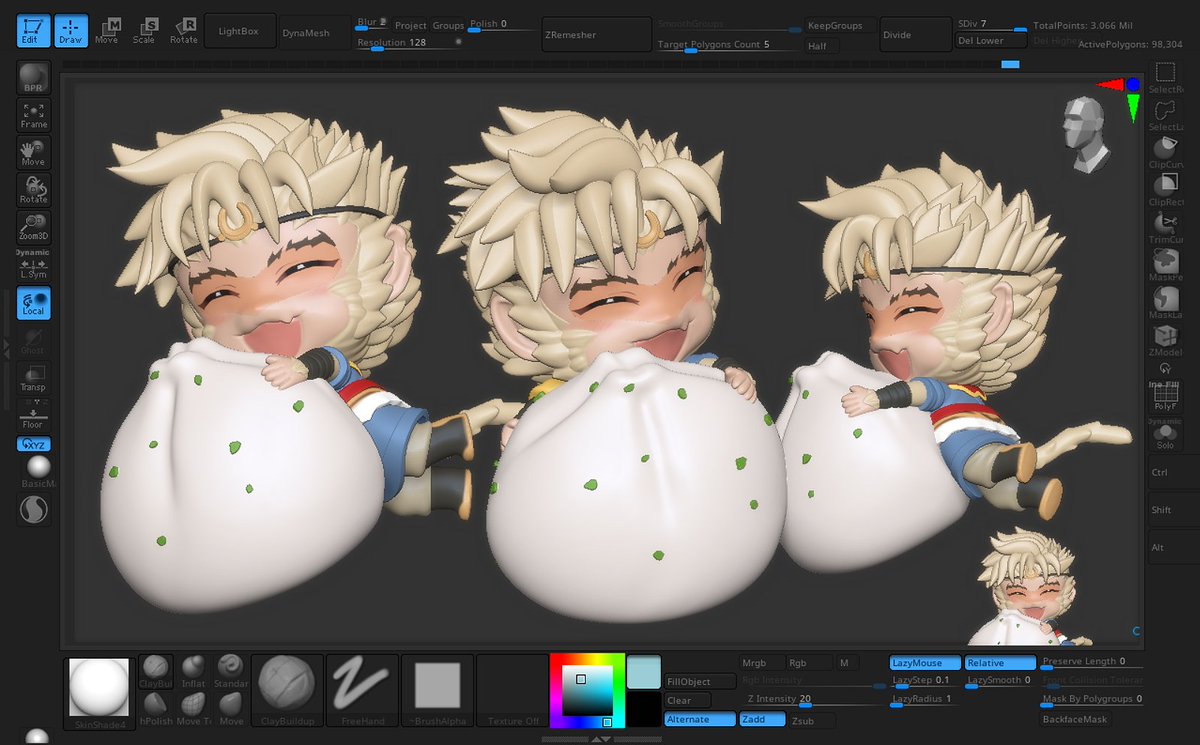Screen dimensions: 1200x745
Task: Click the light blue main color swatch
Action: click(643, 672)
